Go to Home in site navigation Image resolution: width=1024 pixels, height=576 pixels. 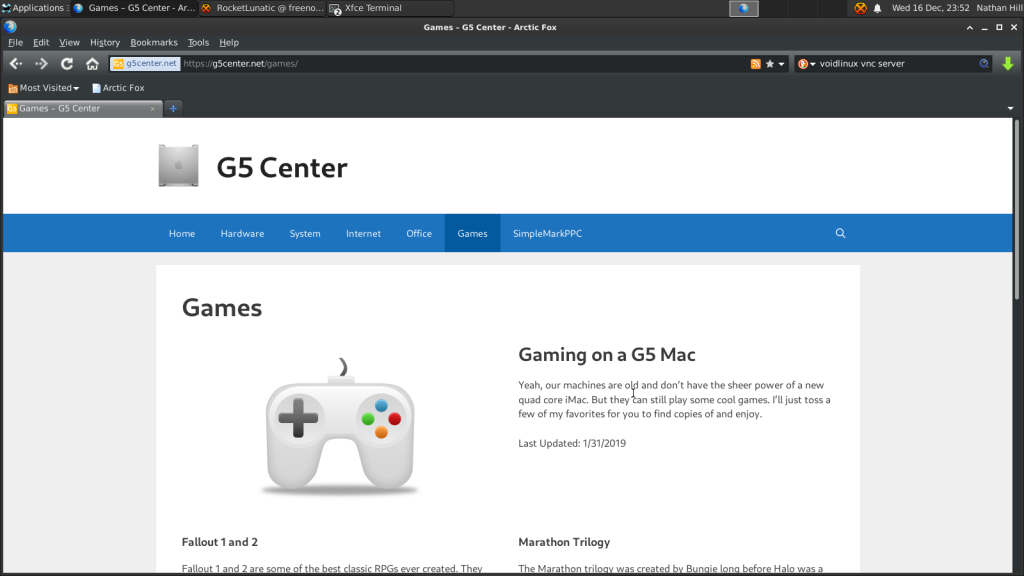pos(182,233)
